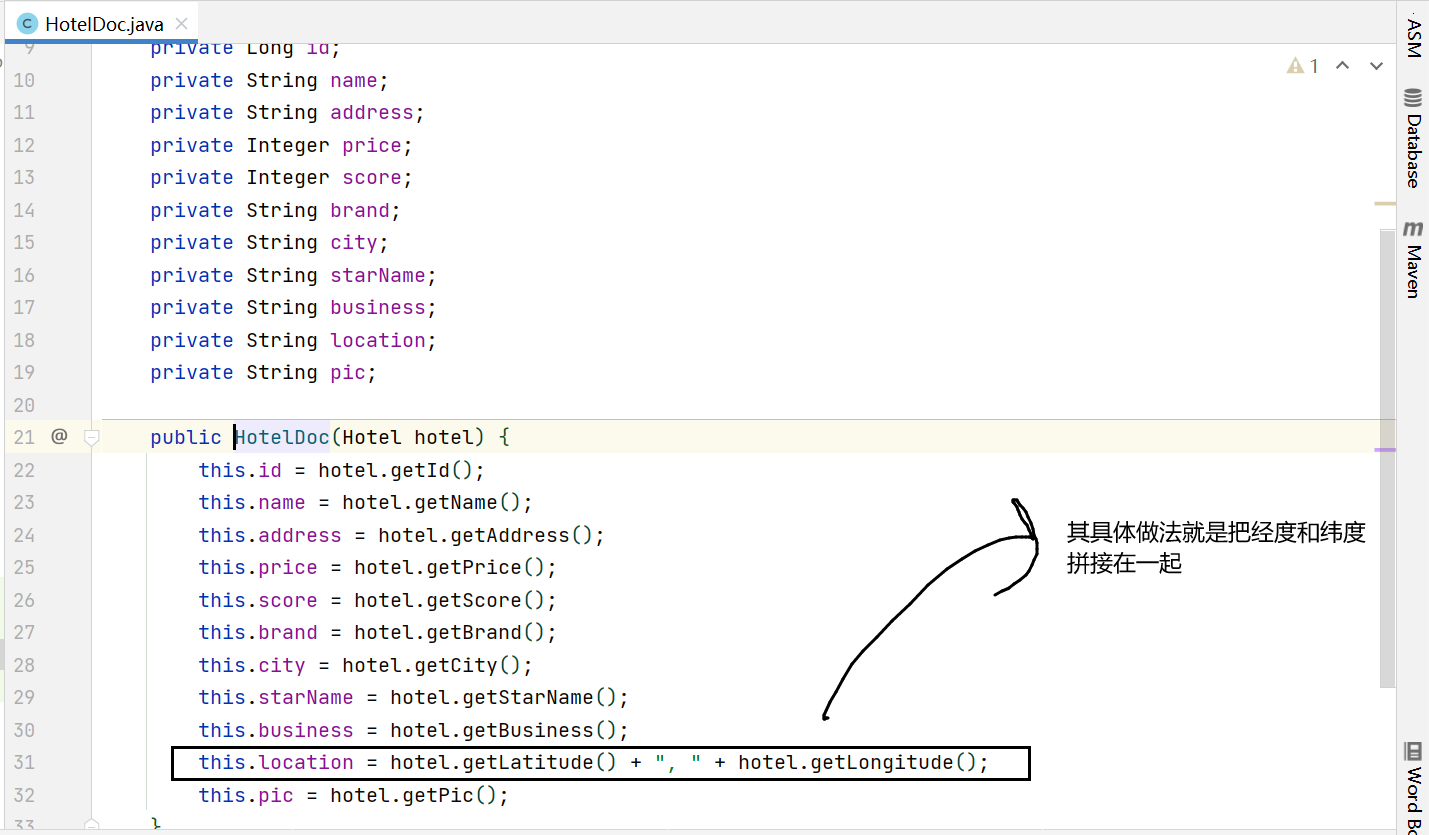Click the purple stripe mark on scrollbar
The height and width of the screenshot is (835, 1429).
tap(1385, 450)
